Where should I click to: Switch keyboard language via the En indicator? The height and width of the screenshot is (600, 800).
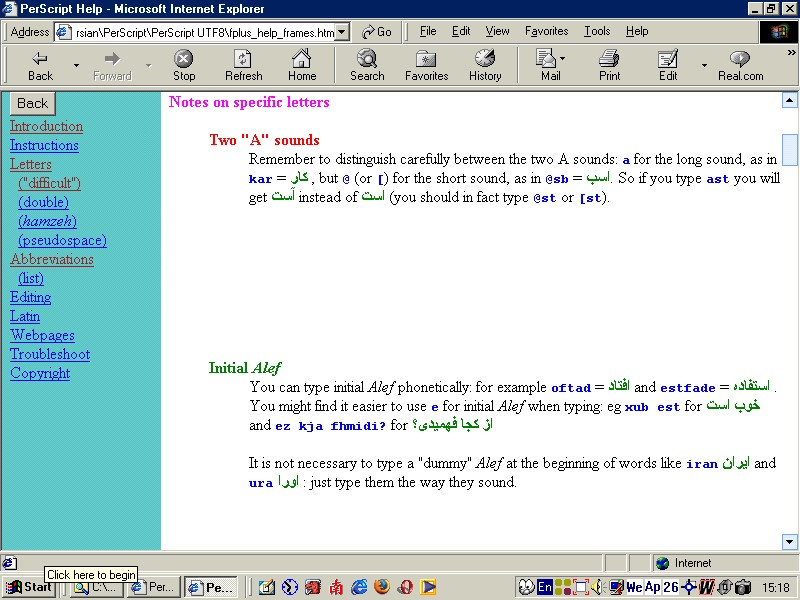(545, 588)
